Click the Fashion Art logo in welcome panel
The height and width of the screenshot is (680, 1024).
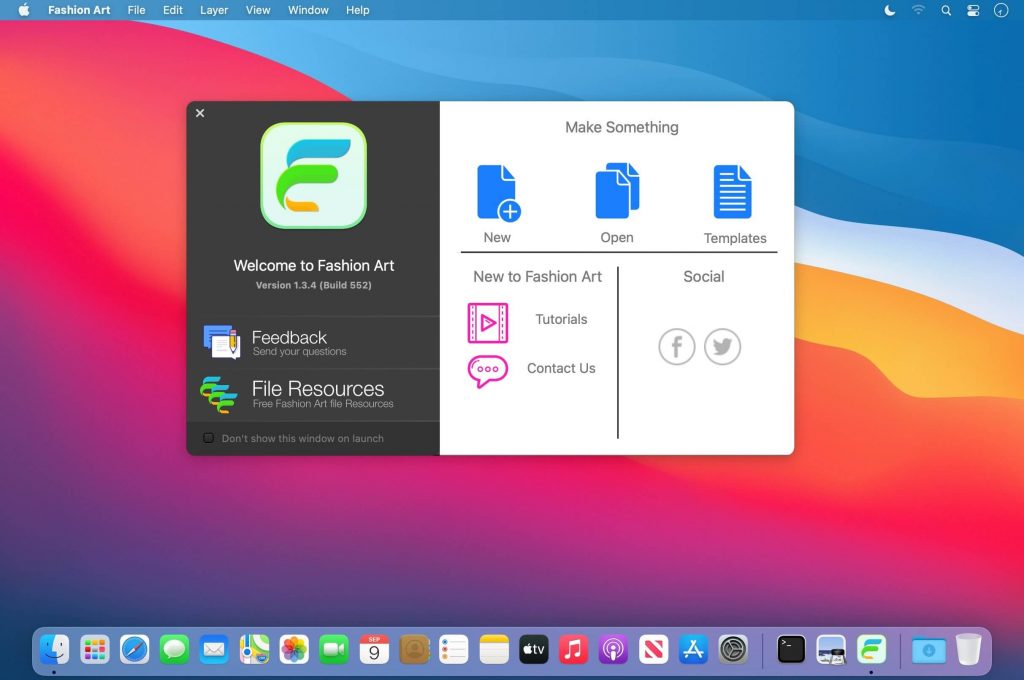pos(313,175)
